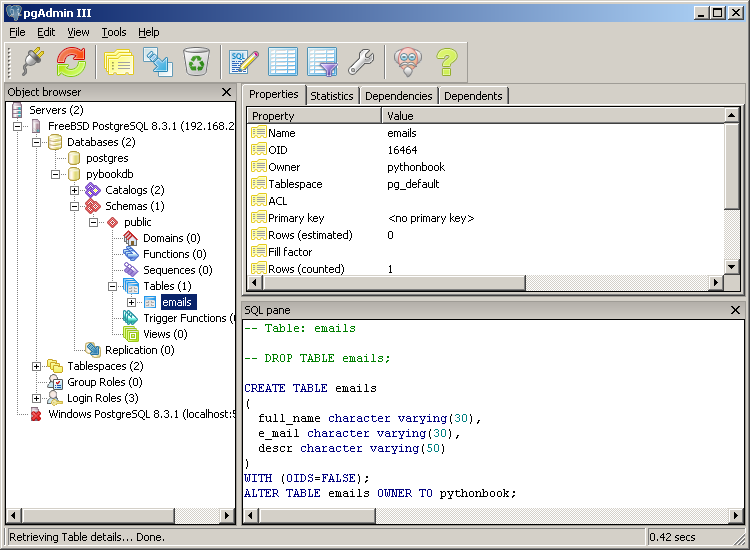Click the CREATE TABLE emails line in SQL pane

[310, 388]
